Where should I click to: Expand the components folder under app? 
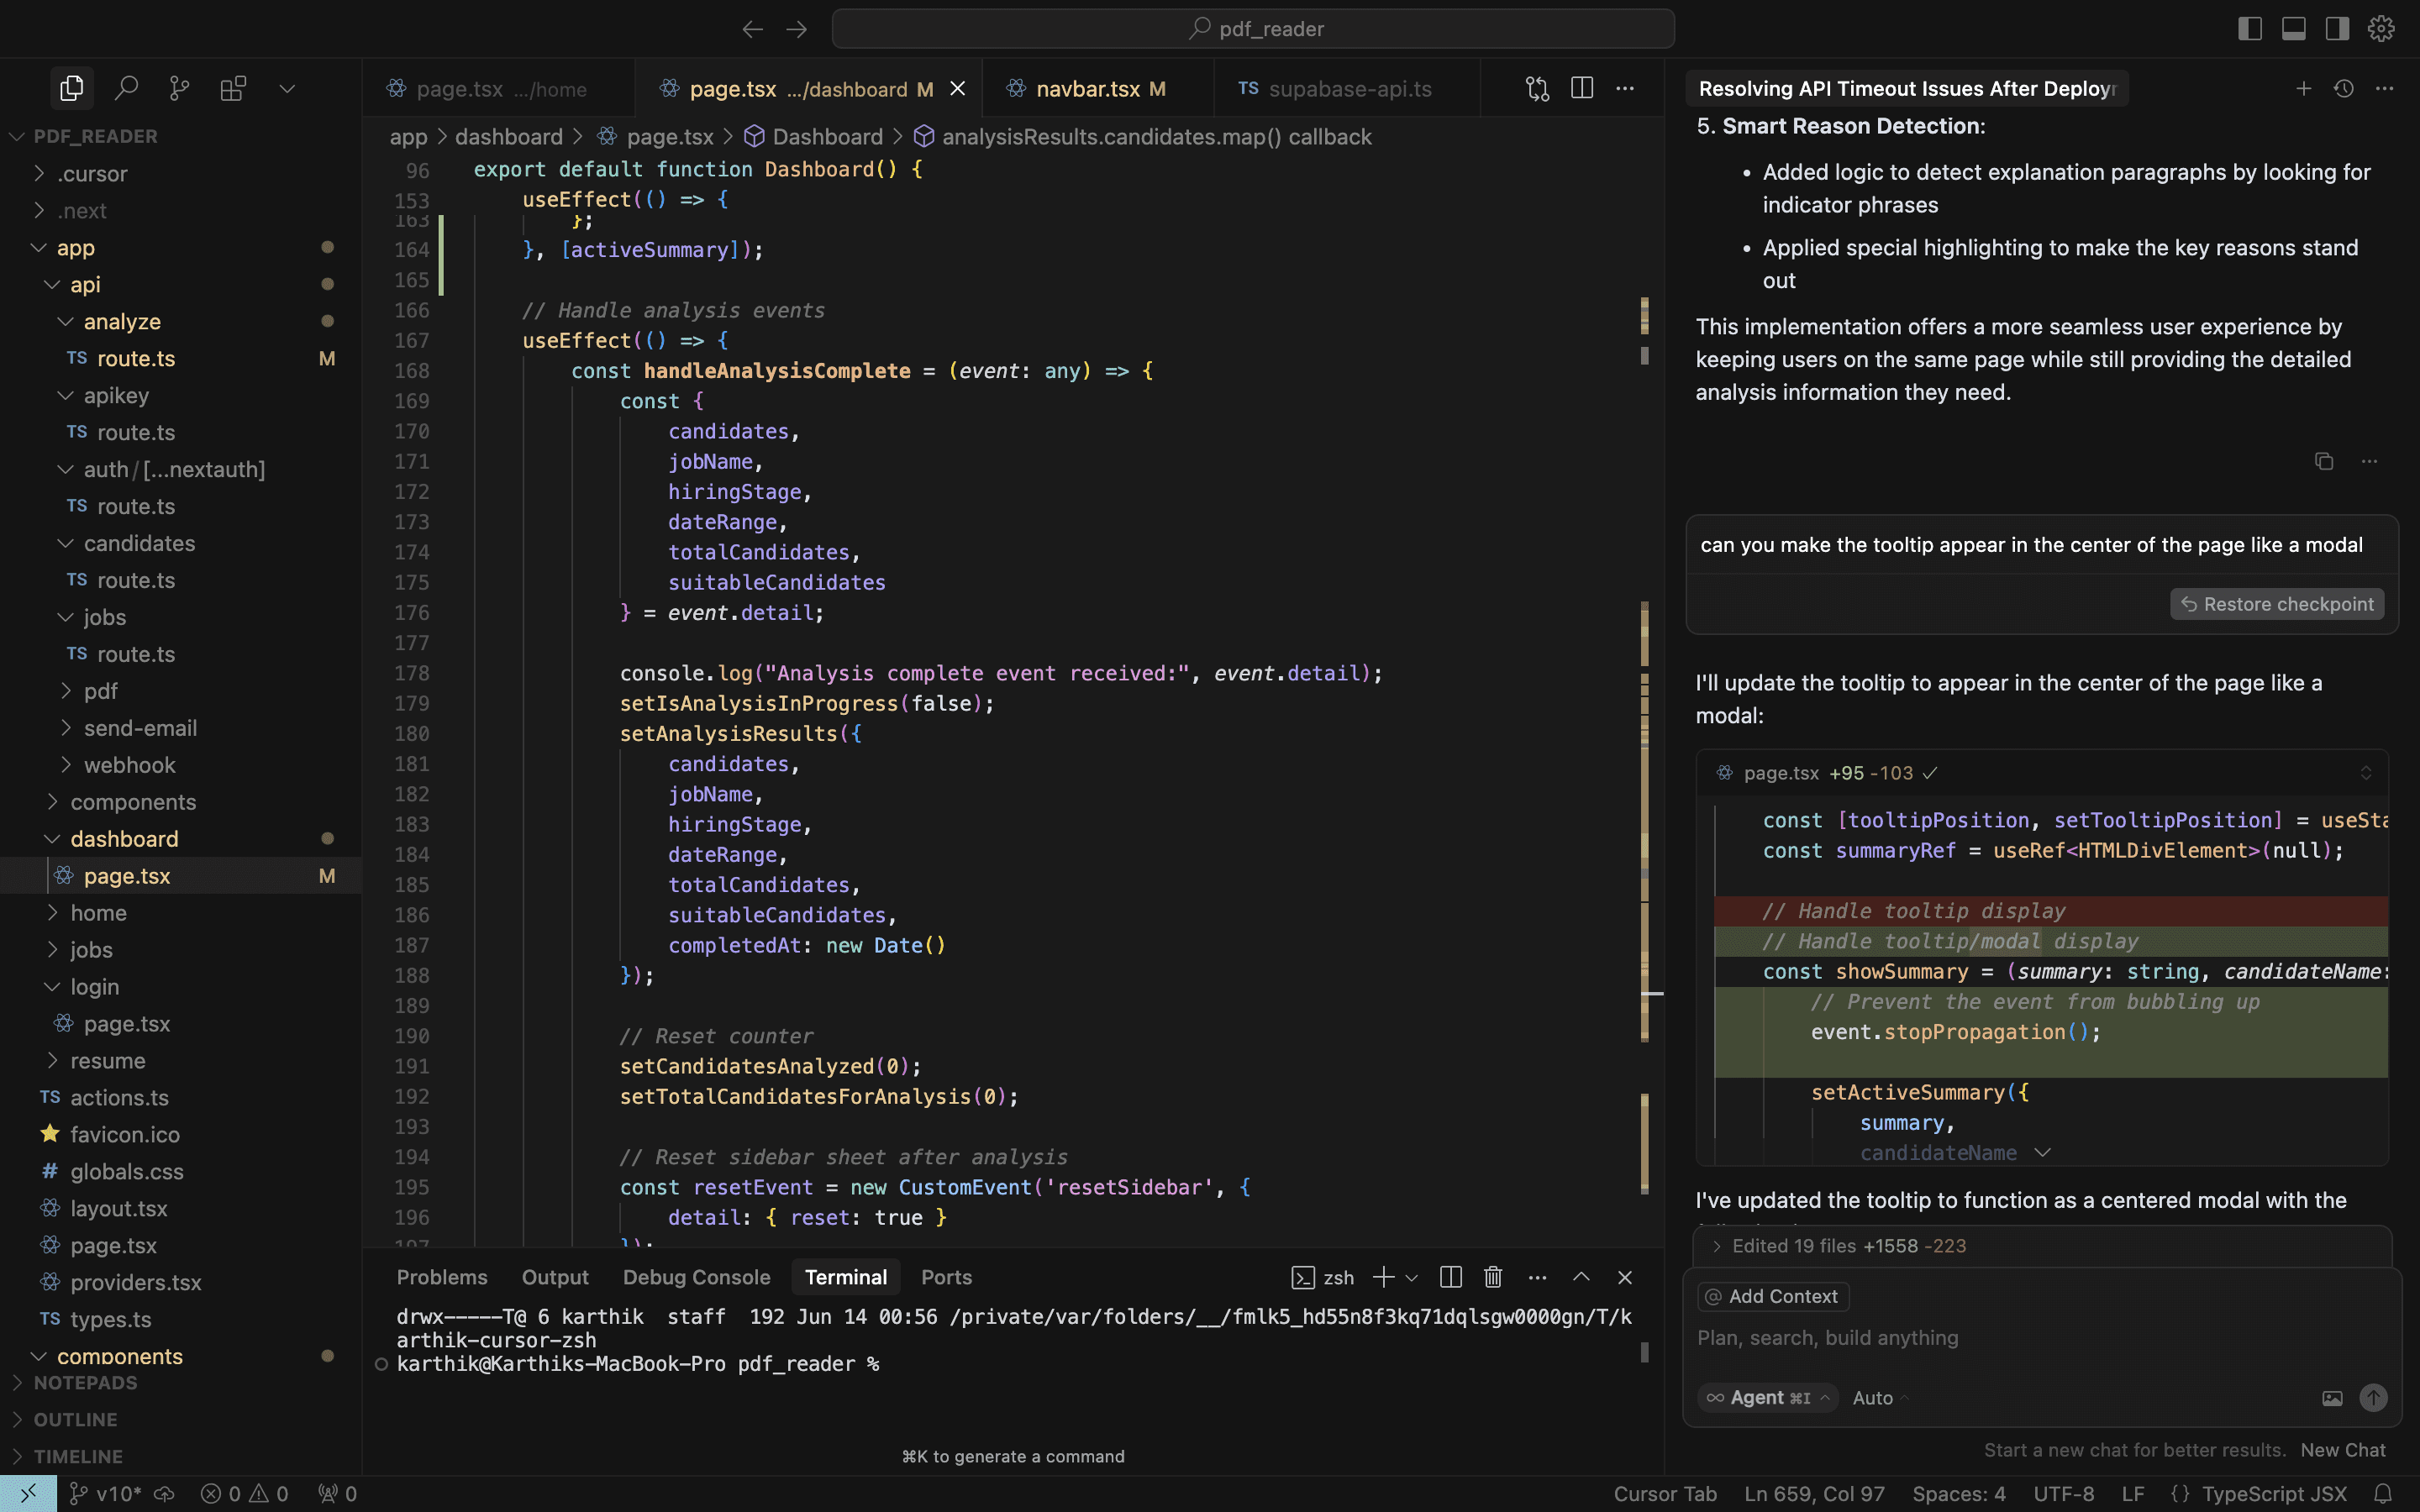(133, 802)
